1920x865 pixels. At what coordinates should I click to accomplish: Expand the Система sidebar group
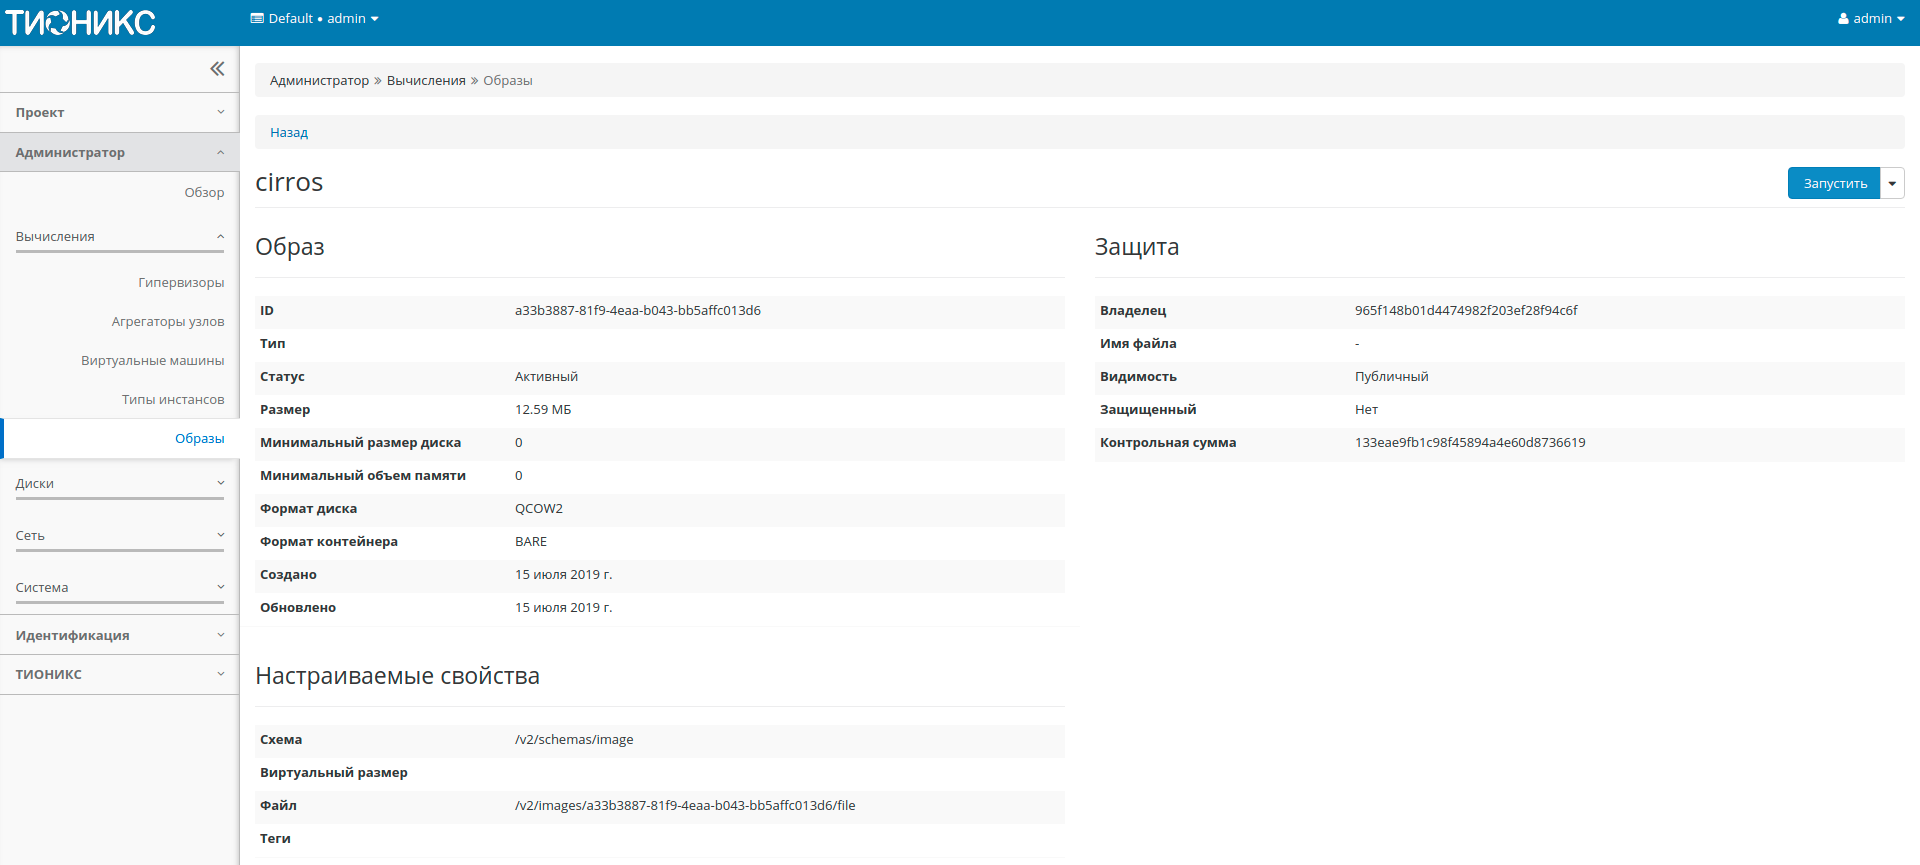click(119, 588)
